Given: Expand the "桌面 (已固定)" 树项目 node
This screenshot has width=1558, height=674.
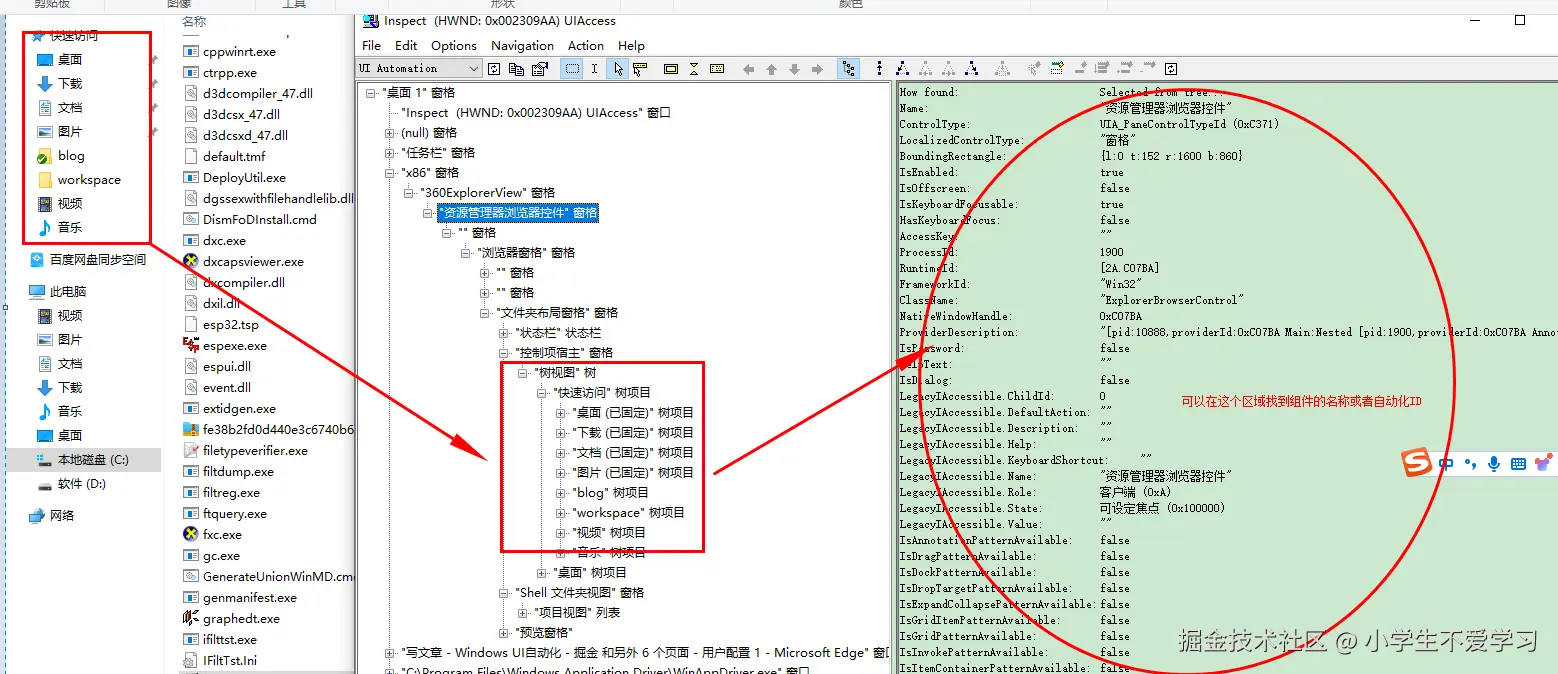Looking at the screenshot, I should (561, 413).
